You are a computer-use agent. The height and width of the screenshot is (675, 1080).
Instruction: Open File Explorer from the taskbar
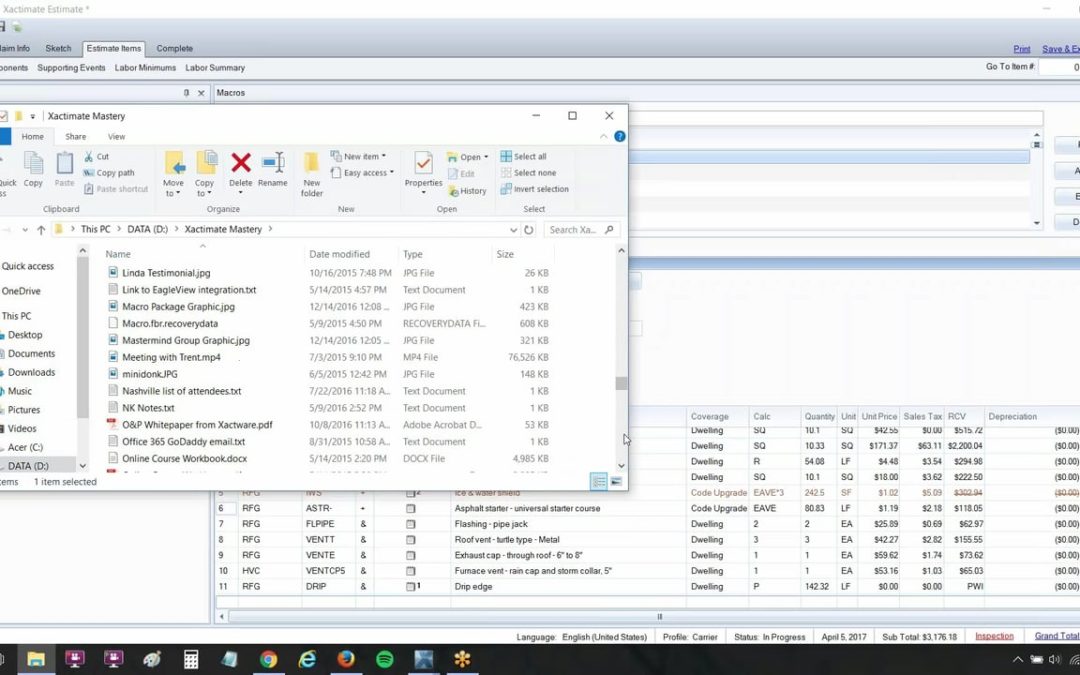[36, 659]
